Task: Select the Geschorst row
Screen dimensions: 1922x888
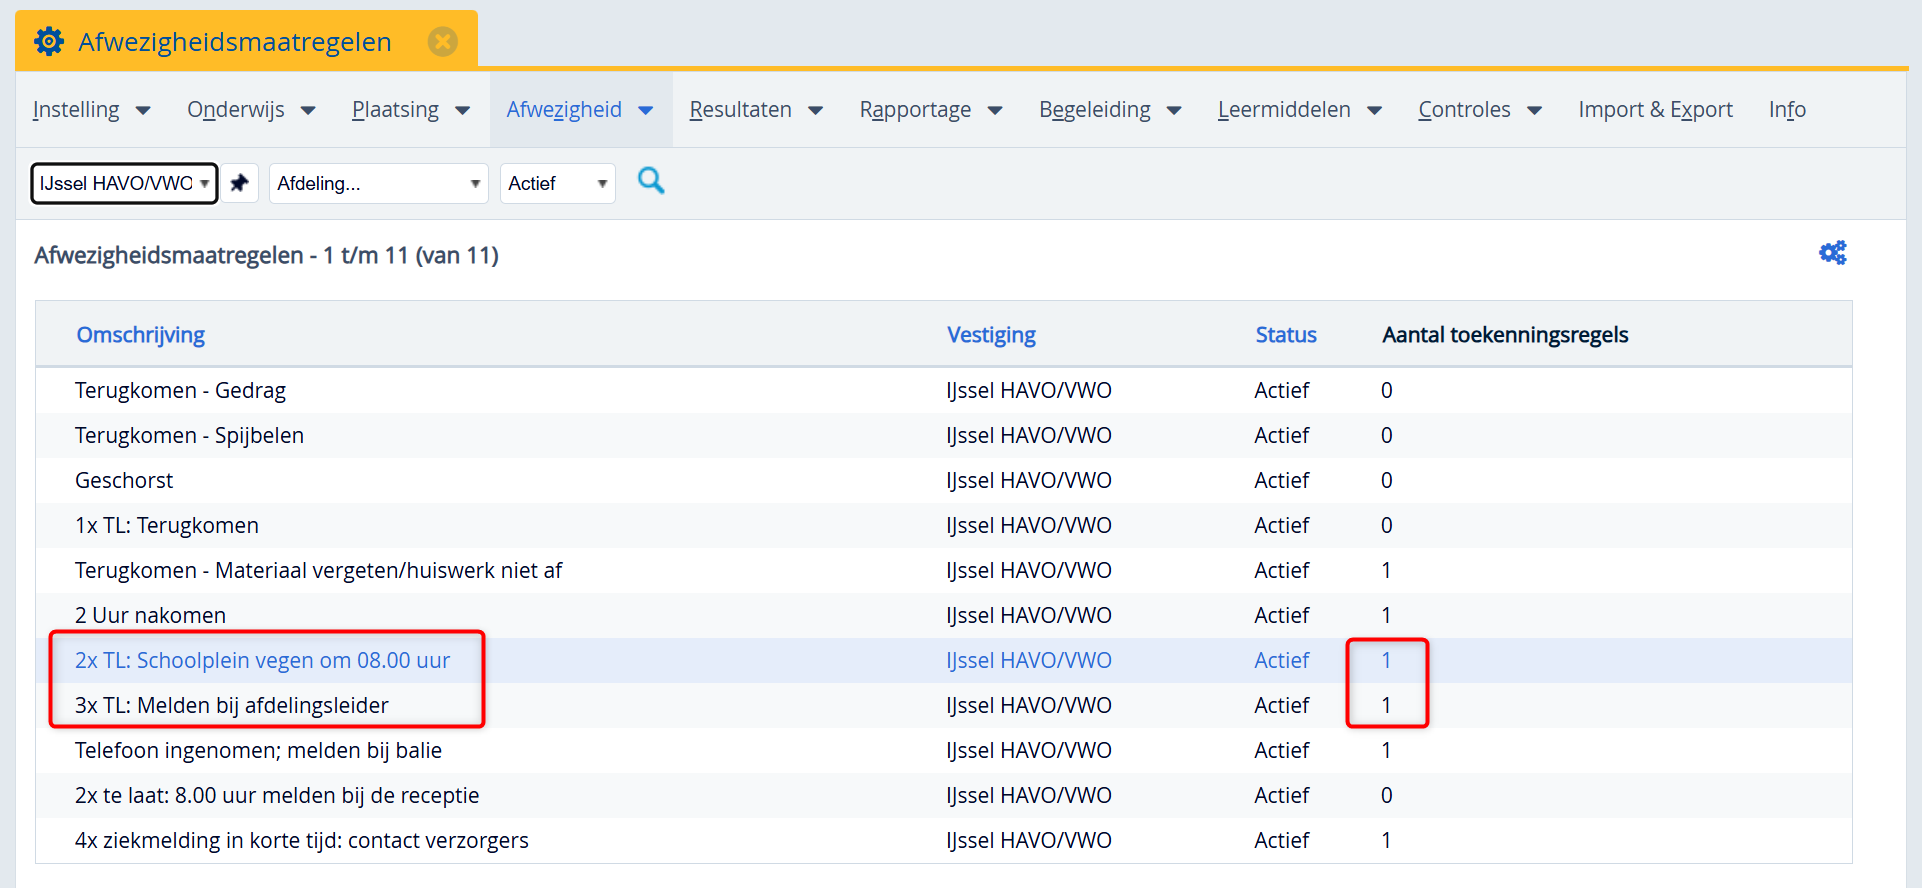Action: point(124,480)
